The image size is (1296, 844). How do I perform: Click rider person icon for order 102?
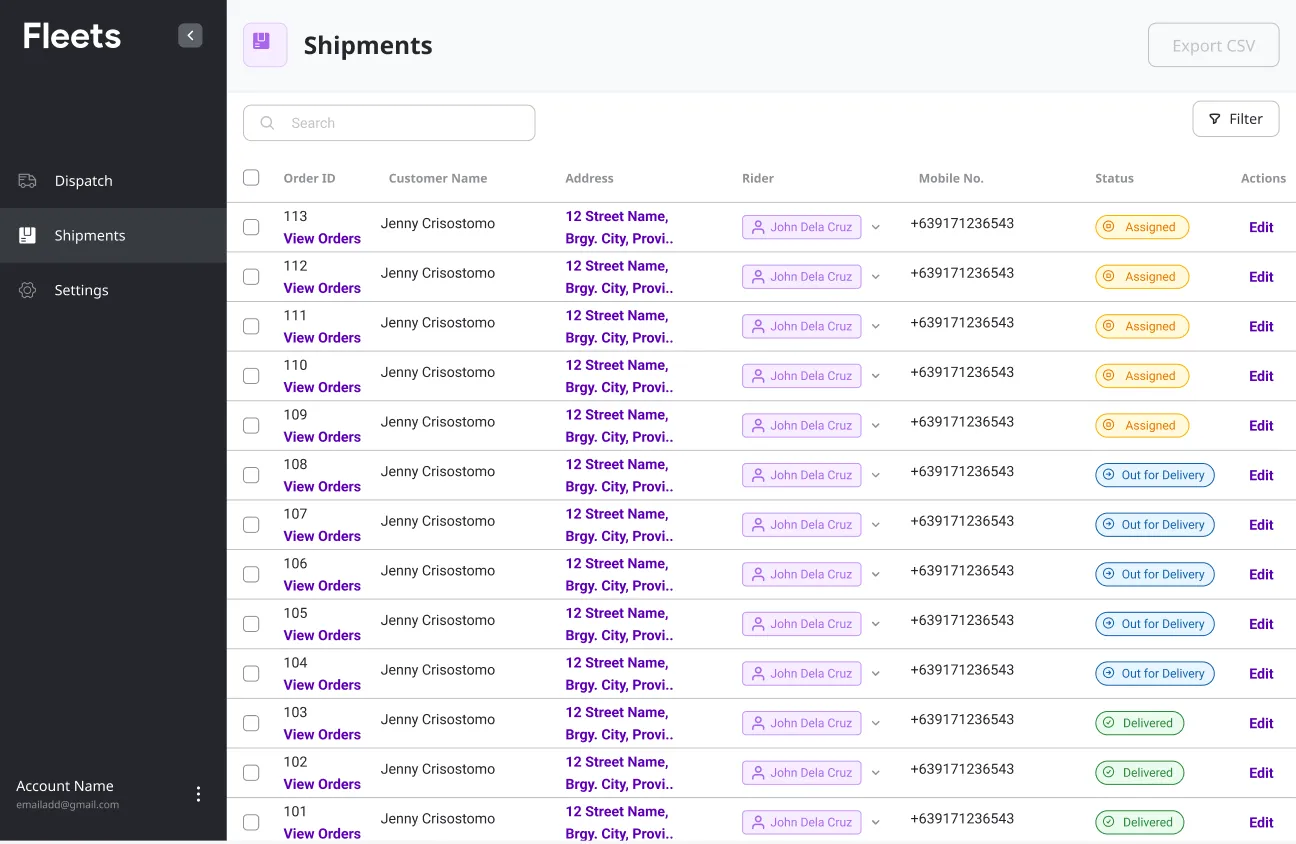coord(758,773)
